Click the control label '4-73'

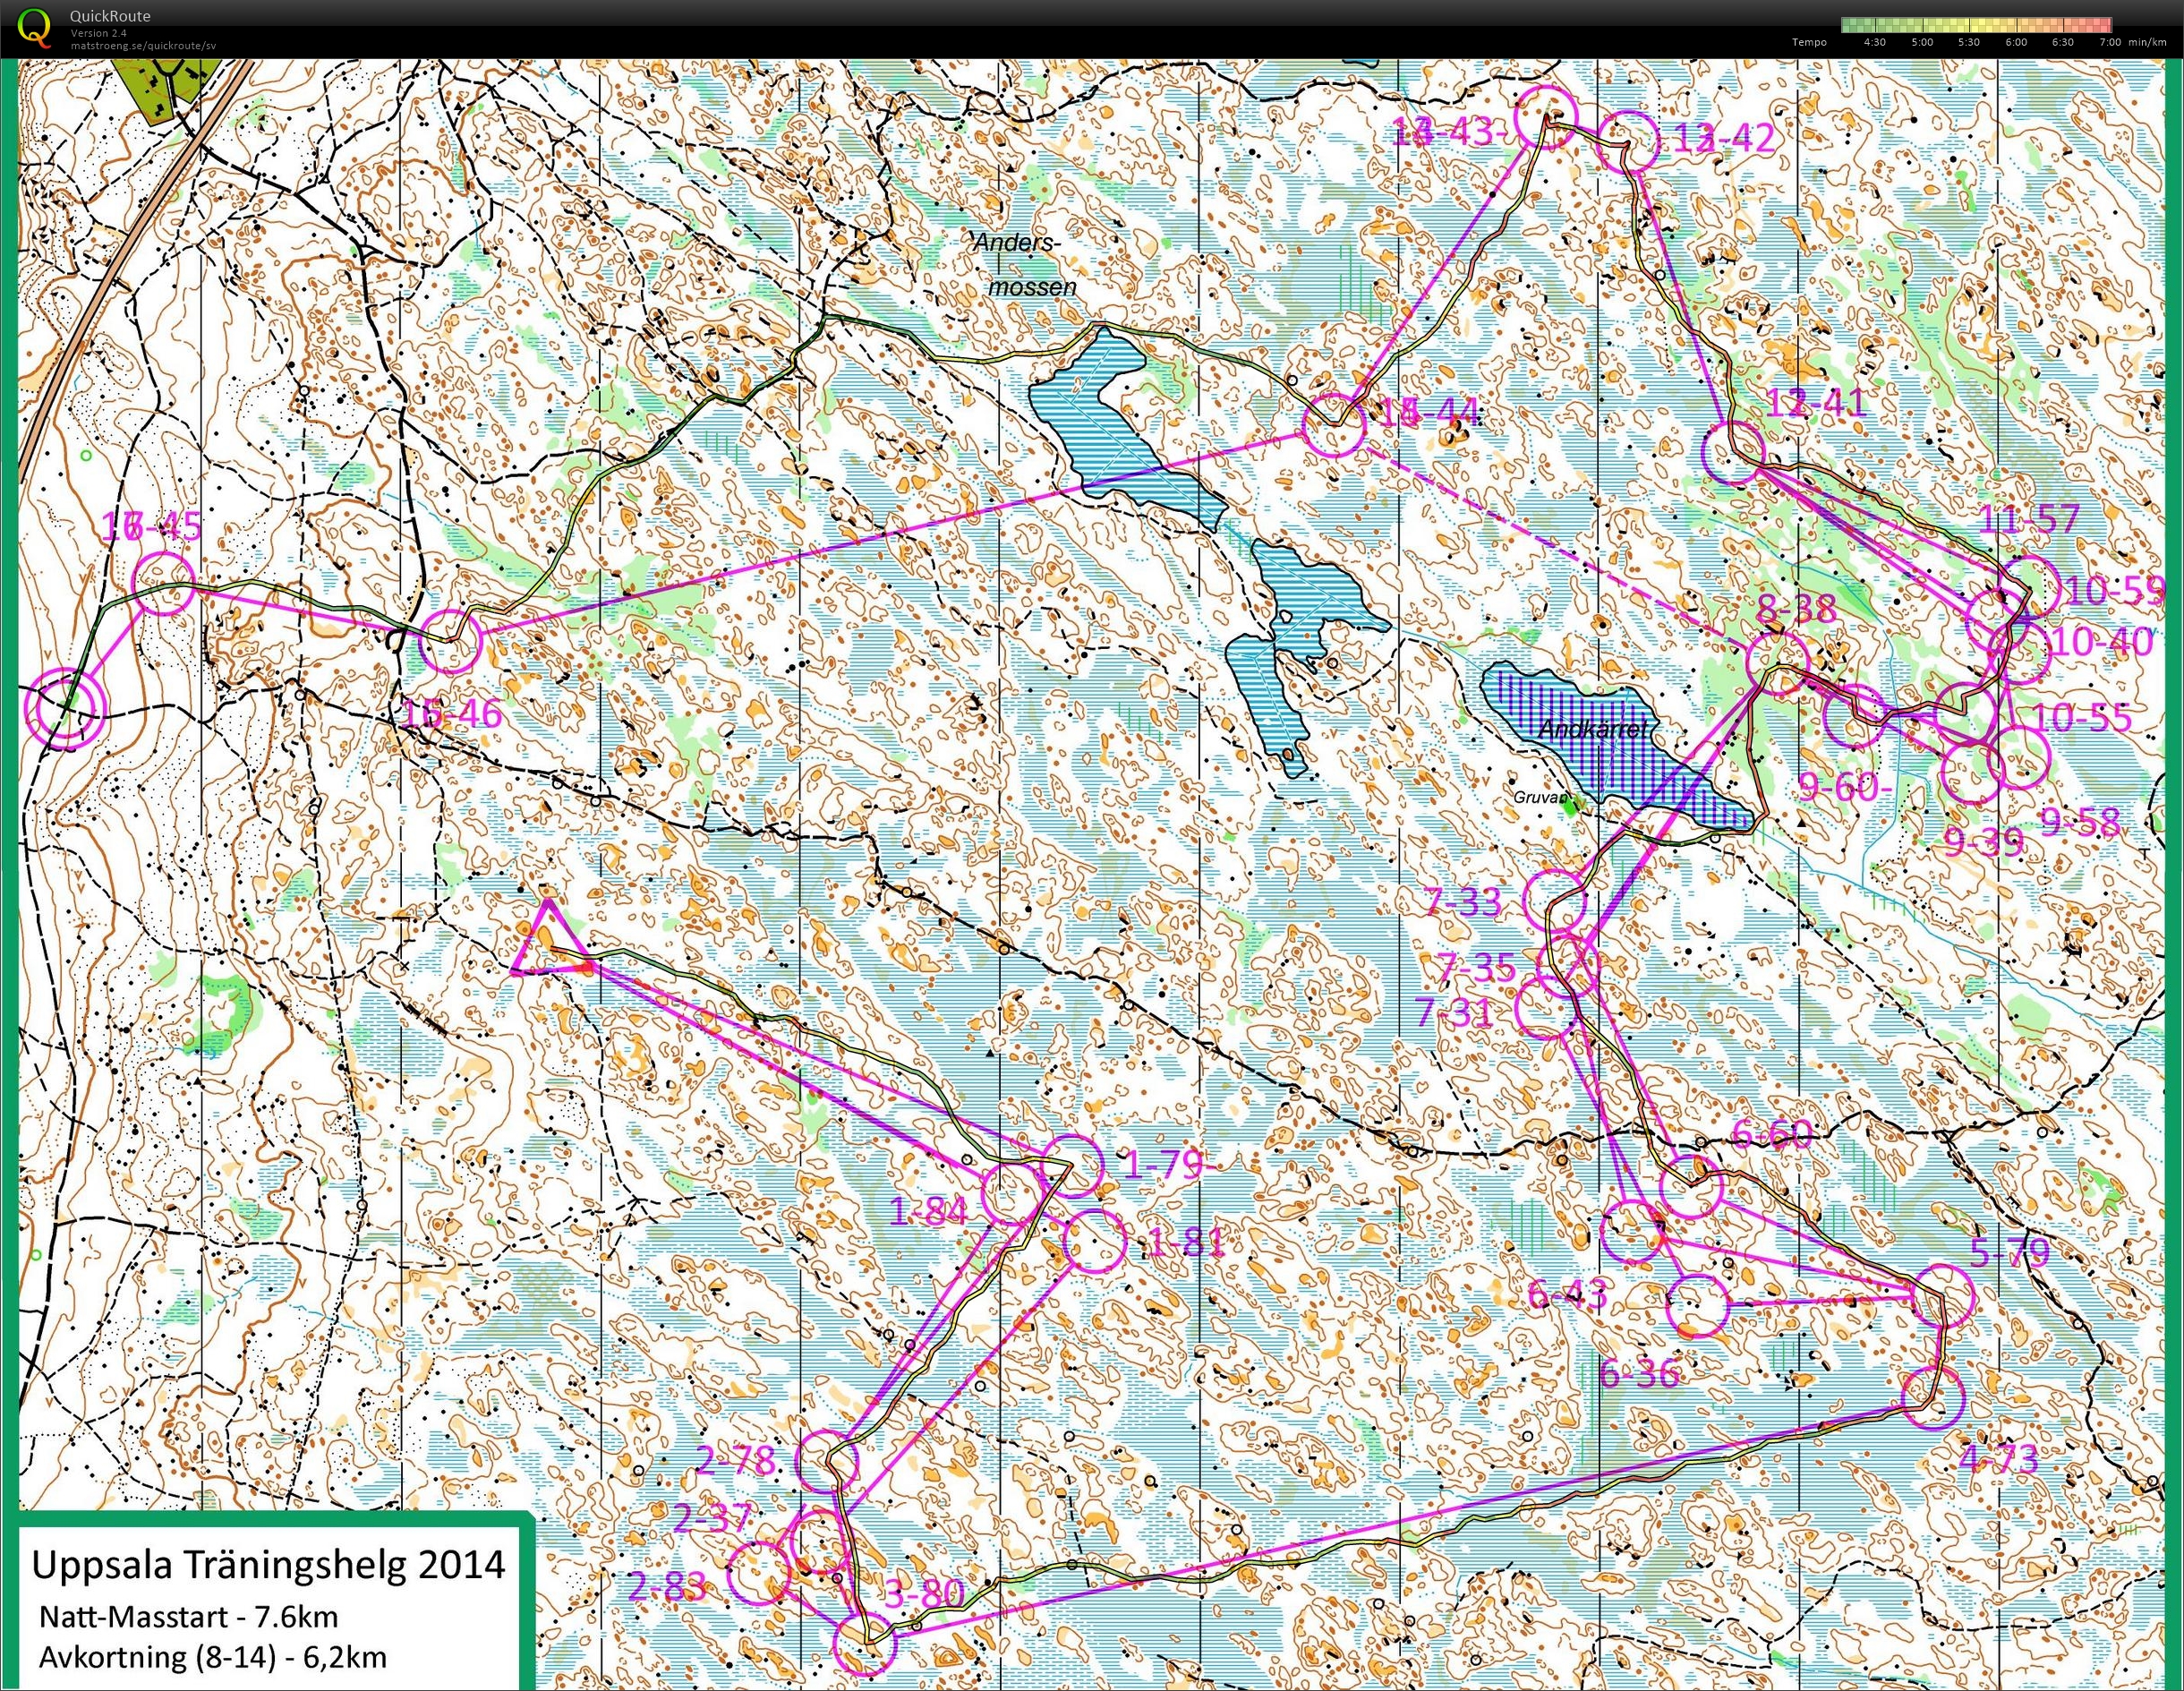(x=1998, y=1460)
